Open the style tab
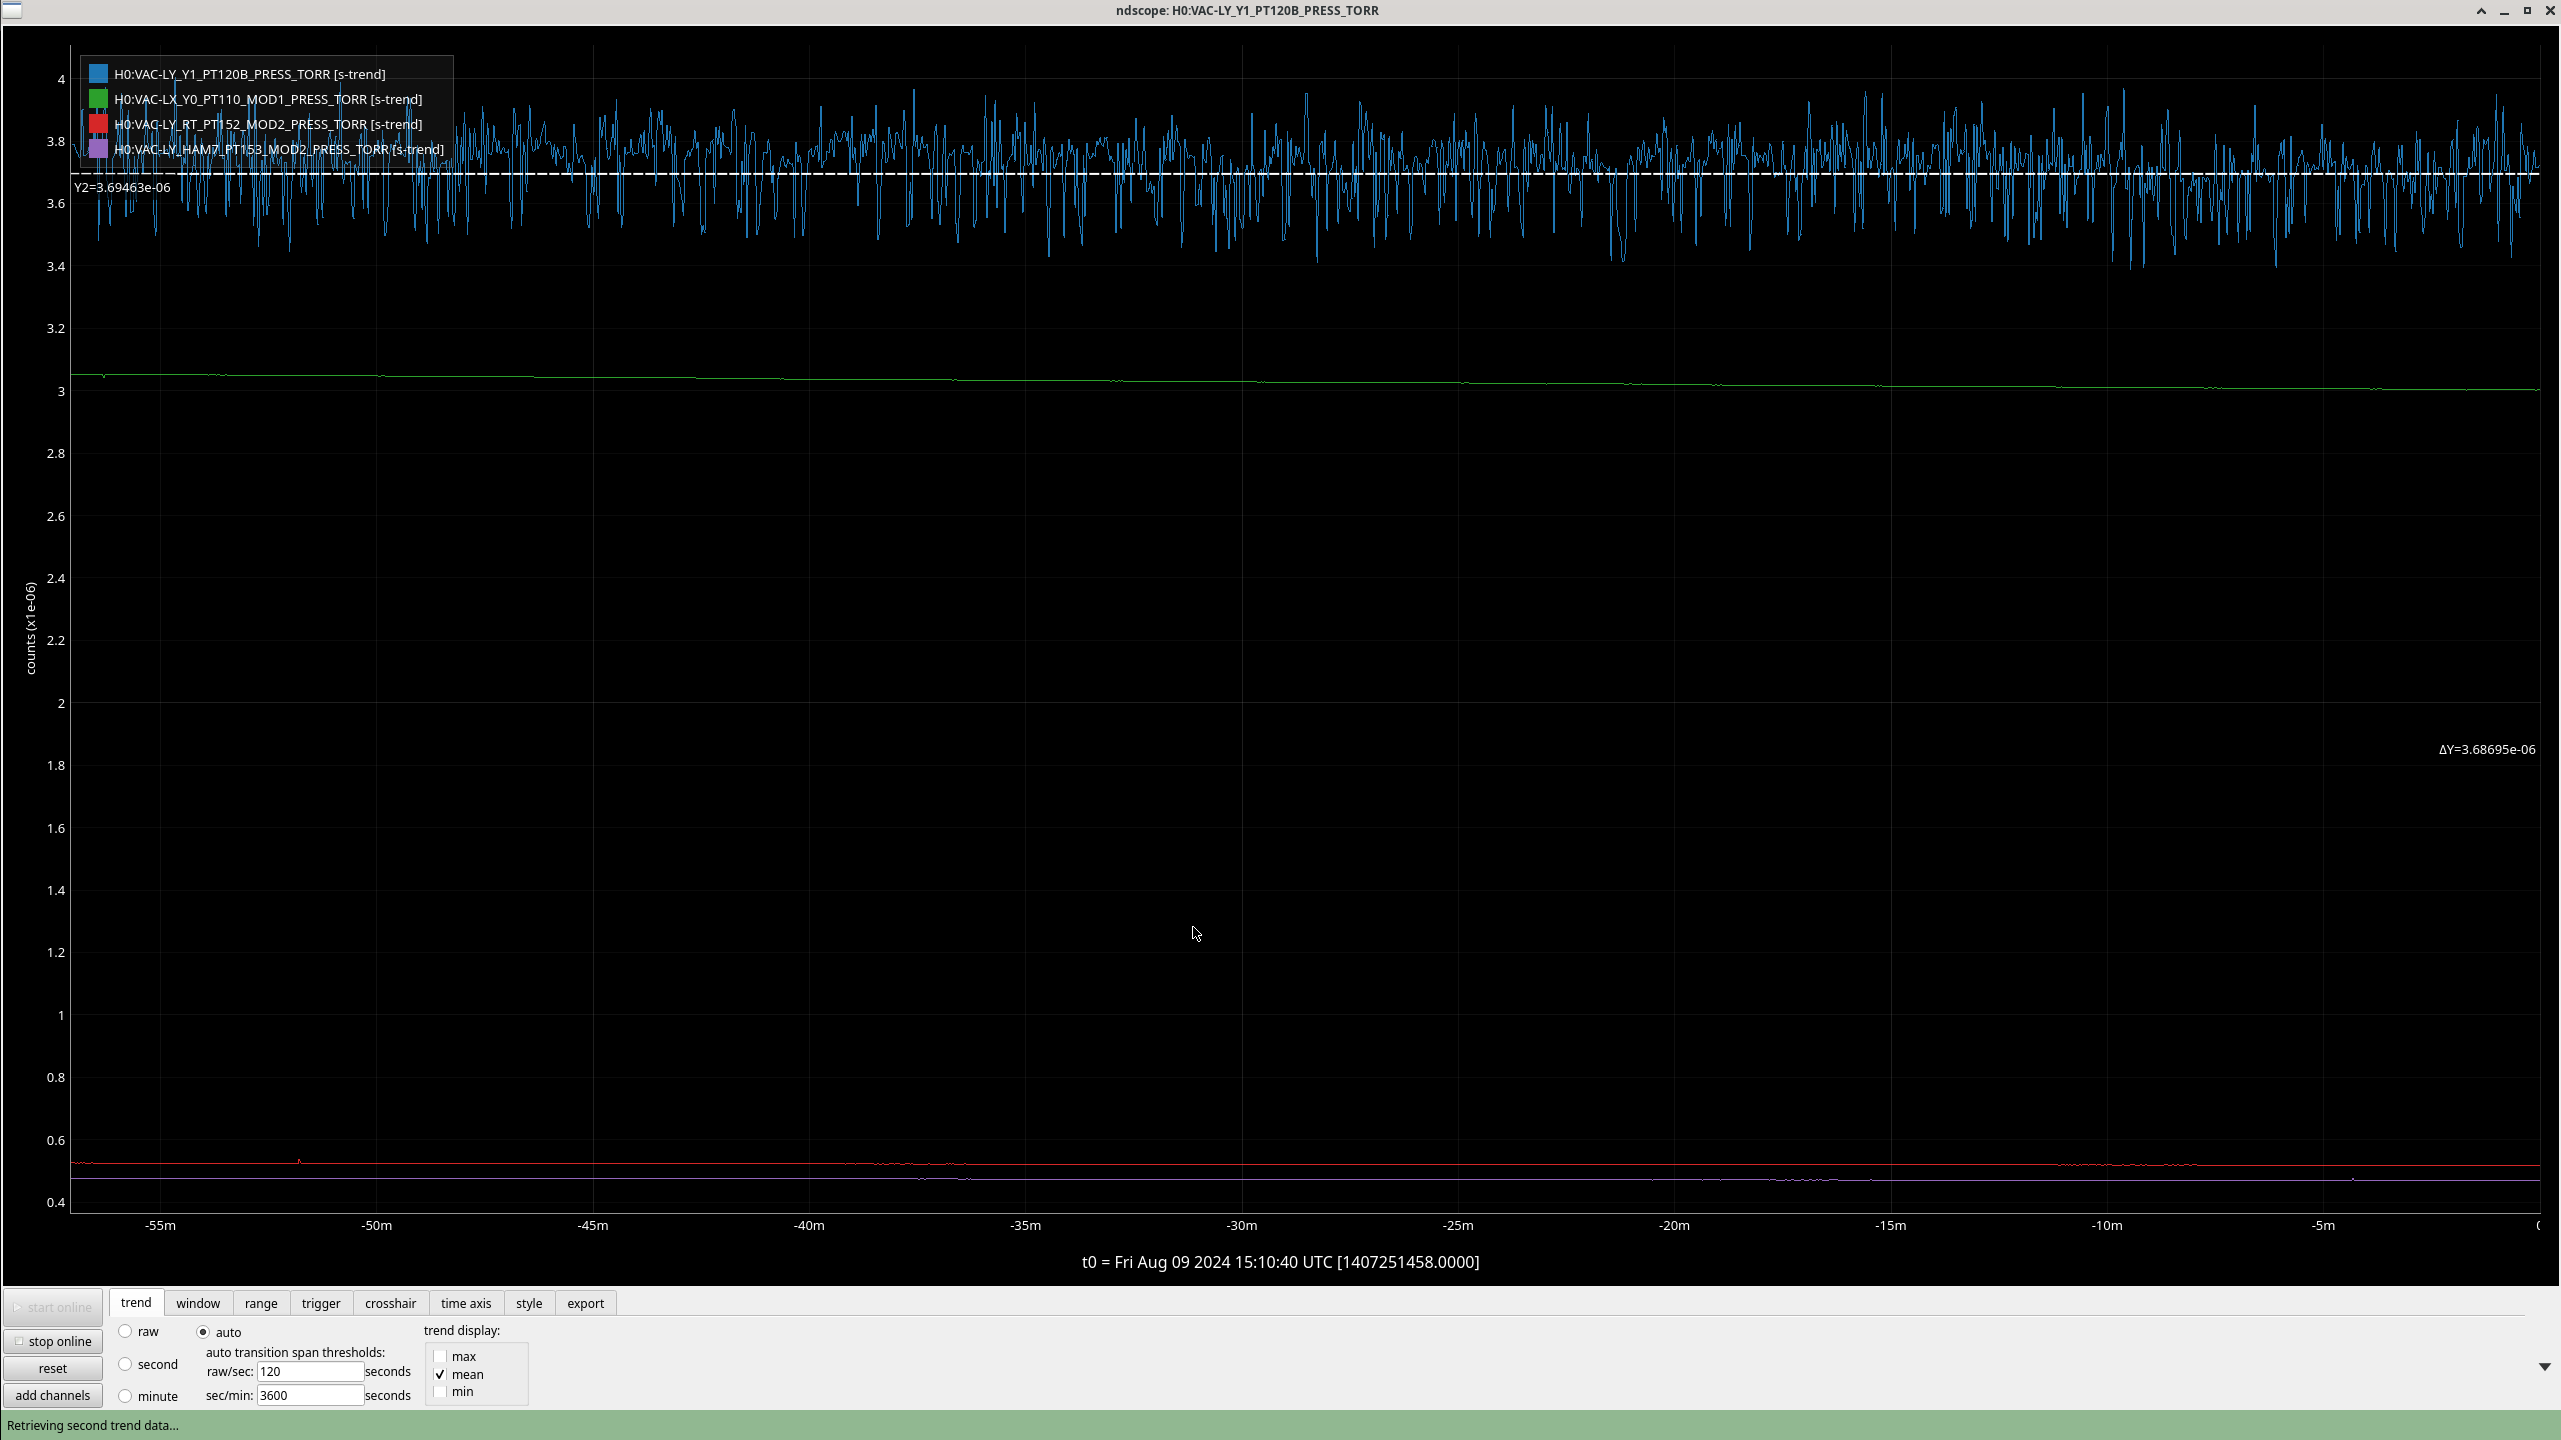Screen dimensions: 2561x1440 click(529, 1303)
